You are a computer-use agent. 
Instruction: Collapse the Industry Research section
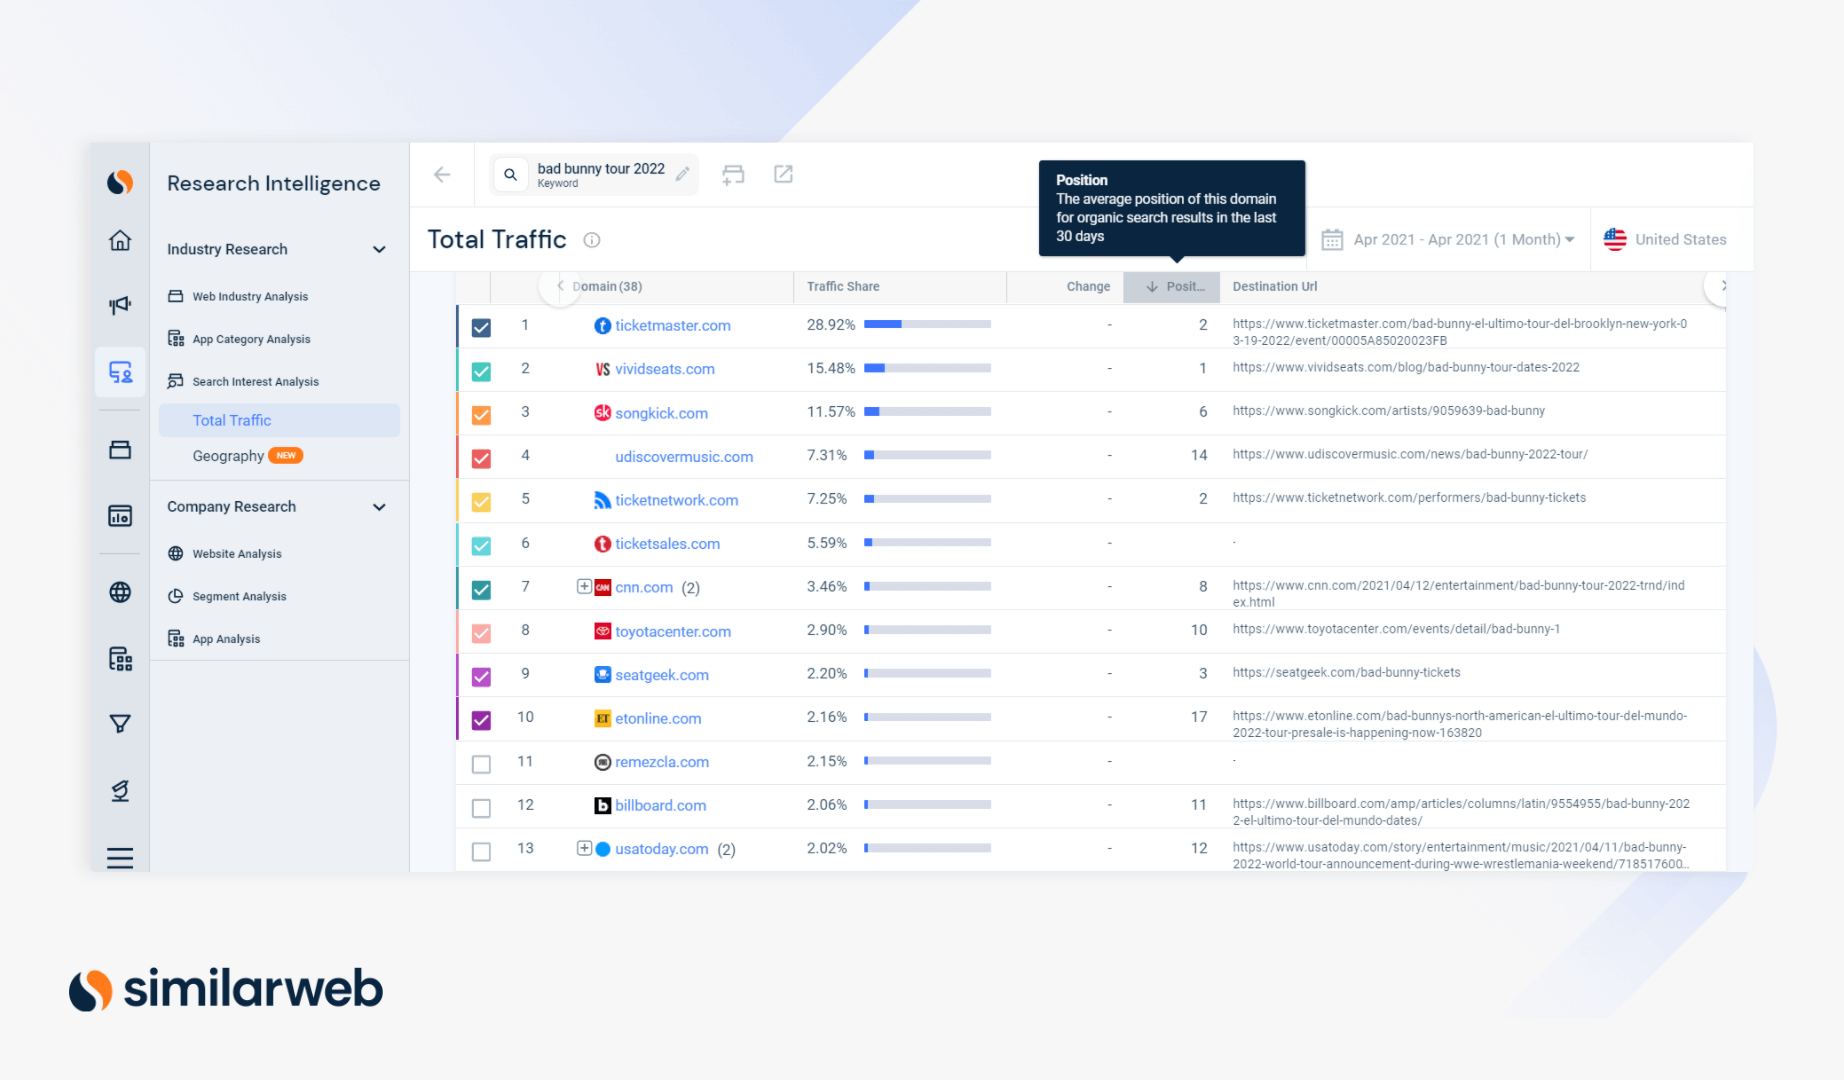coord(379,249)
